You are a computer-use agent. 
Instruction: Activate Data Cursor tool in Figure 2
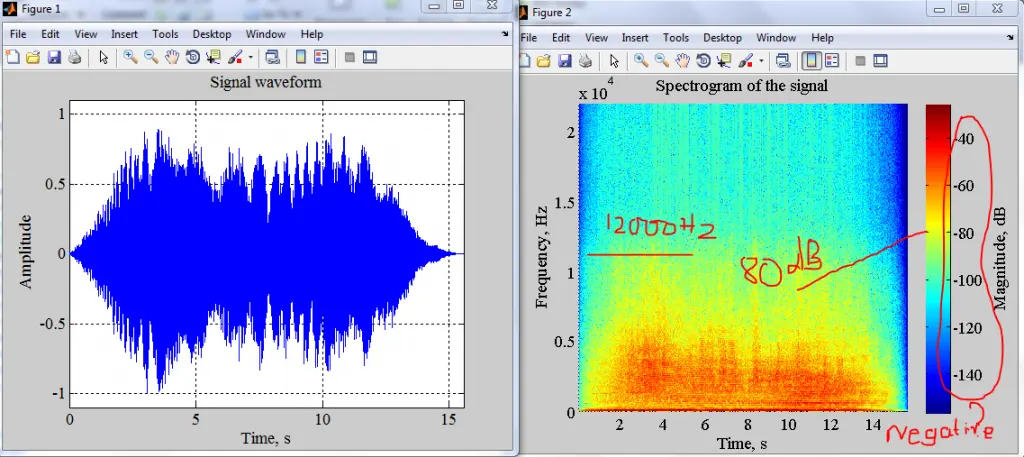(723, 61)
